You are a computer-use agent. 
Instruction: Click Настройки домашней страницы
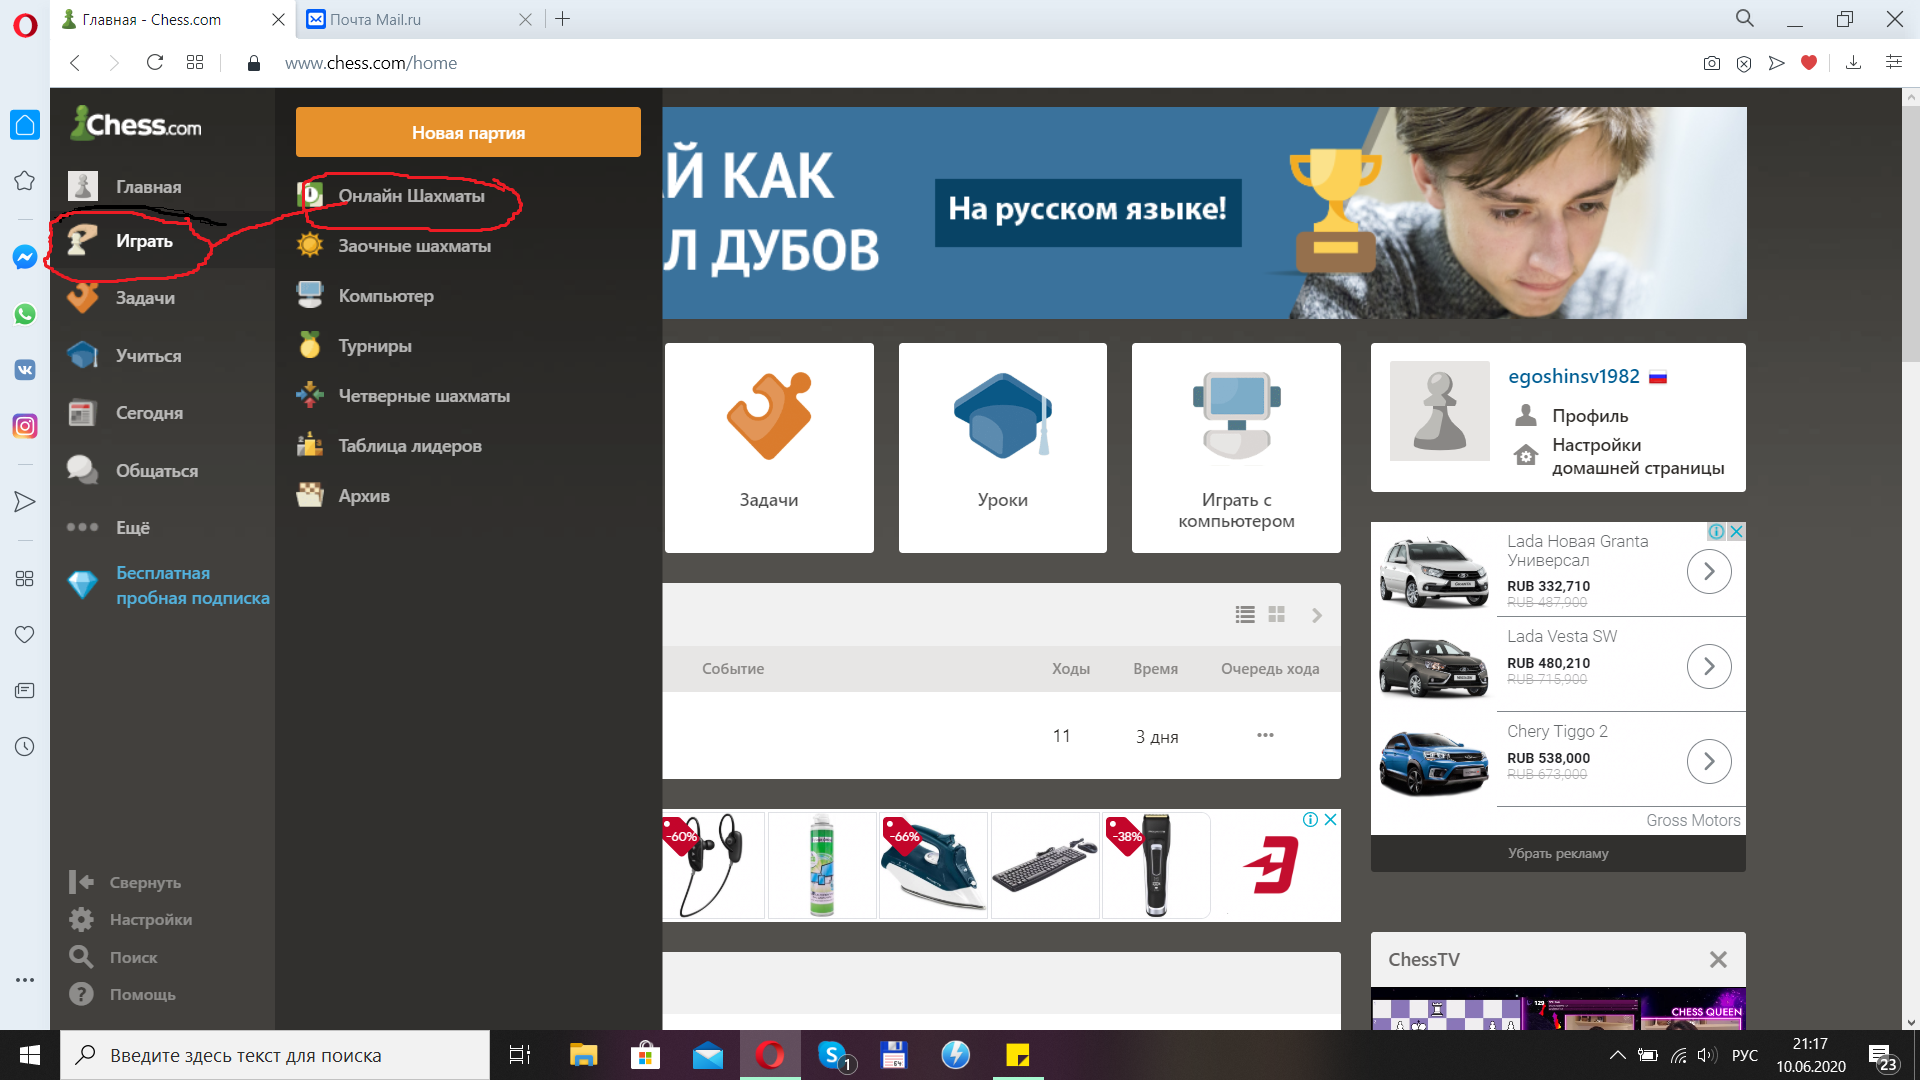point(1638,456)
